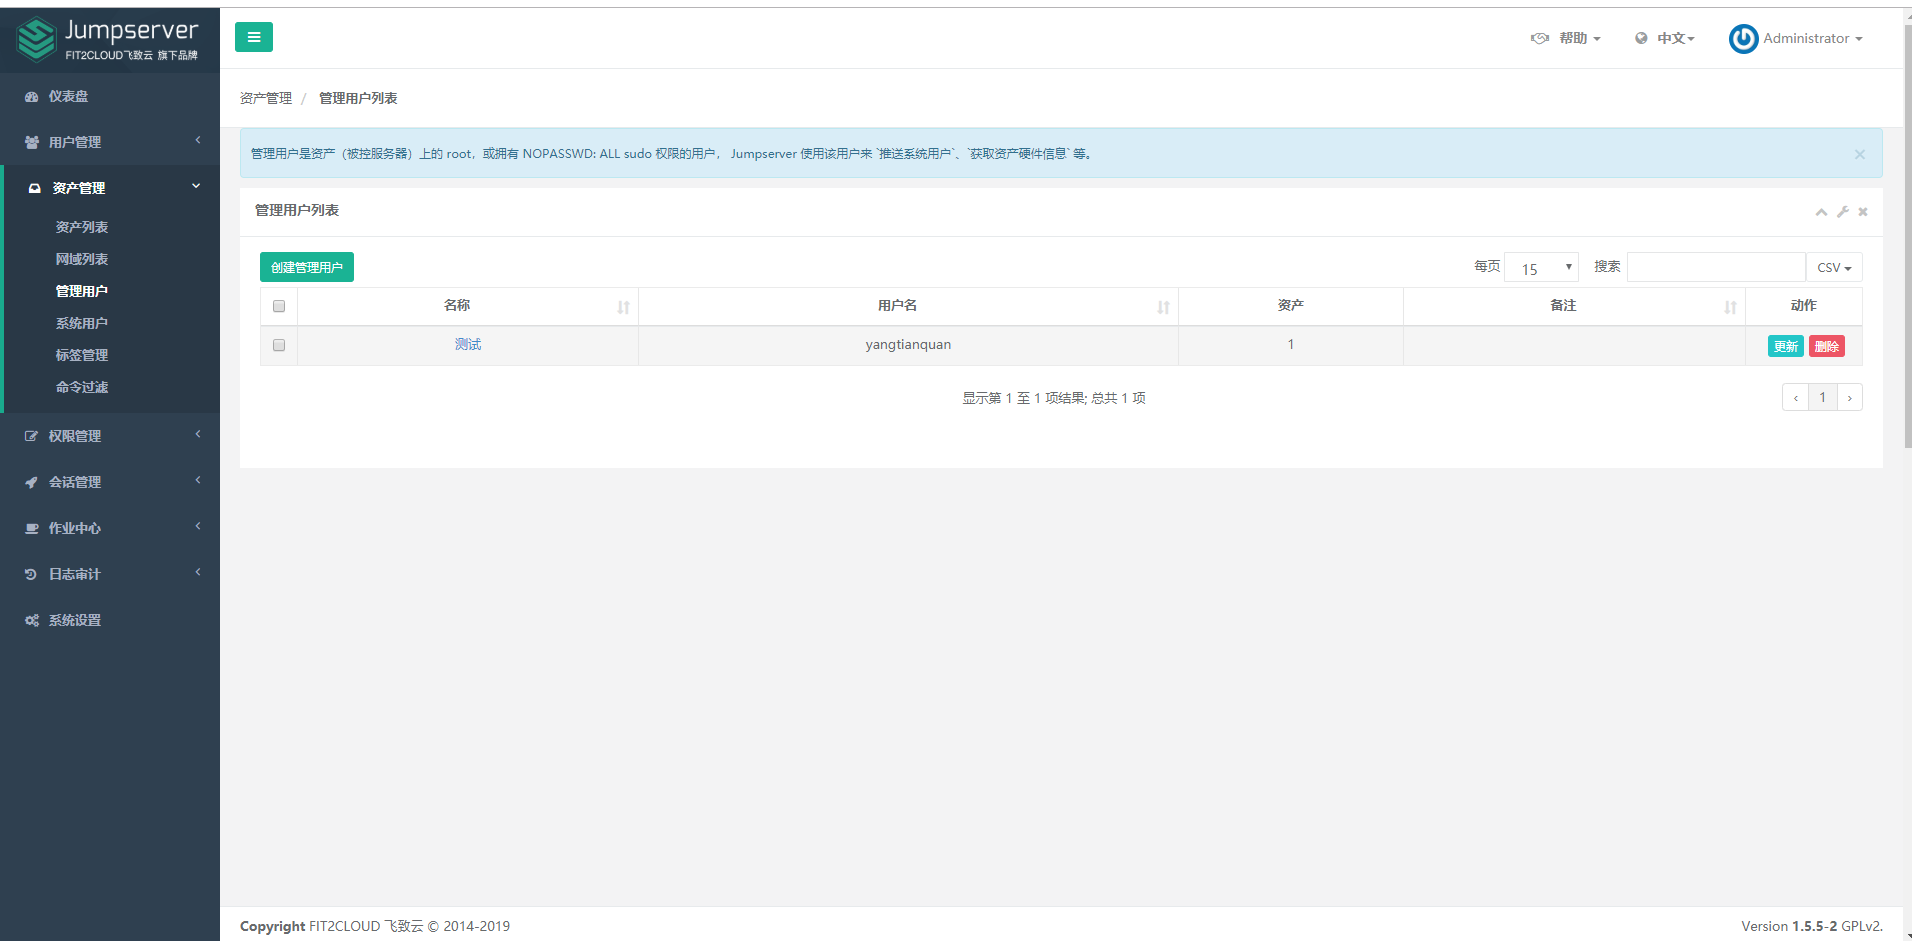Collapse panel using the chevron-up icon
This screenshot has height=941, width=1912.
(x=1821, y=212)
